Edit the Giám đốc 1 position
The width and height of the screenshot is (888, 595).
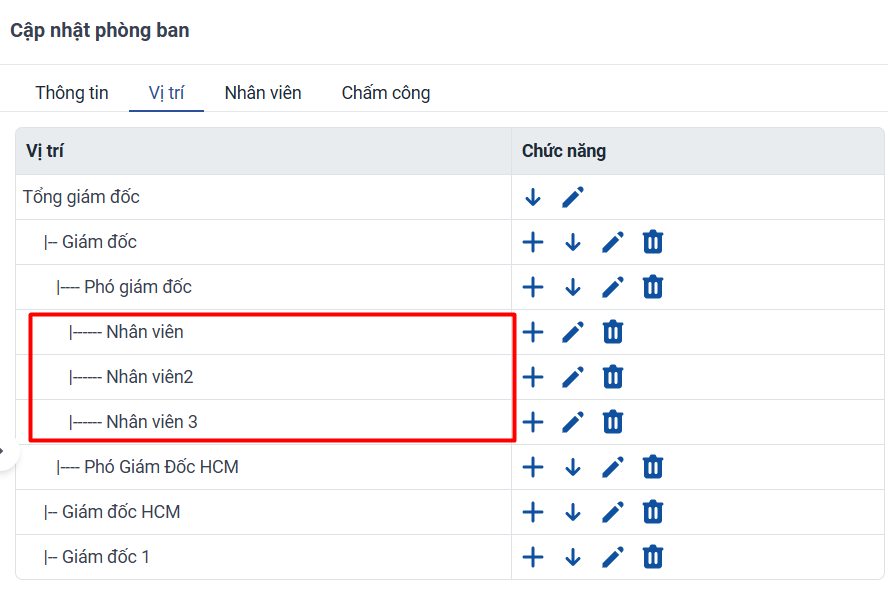pyautogui.click(x=613, y=557)
